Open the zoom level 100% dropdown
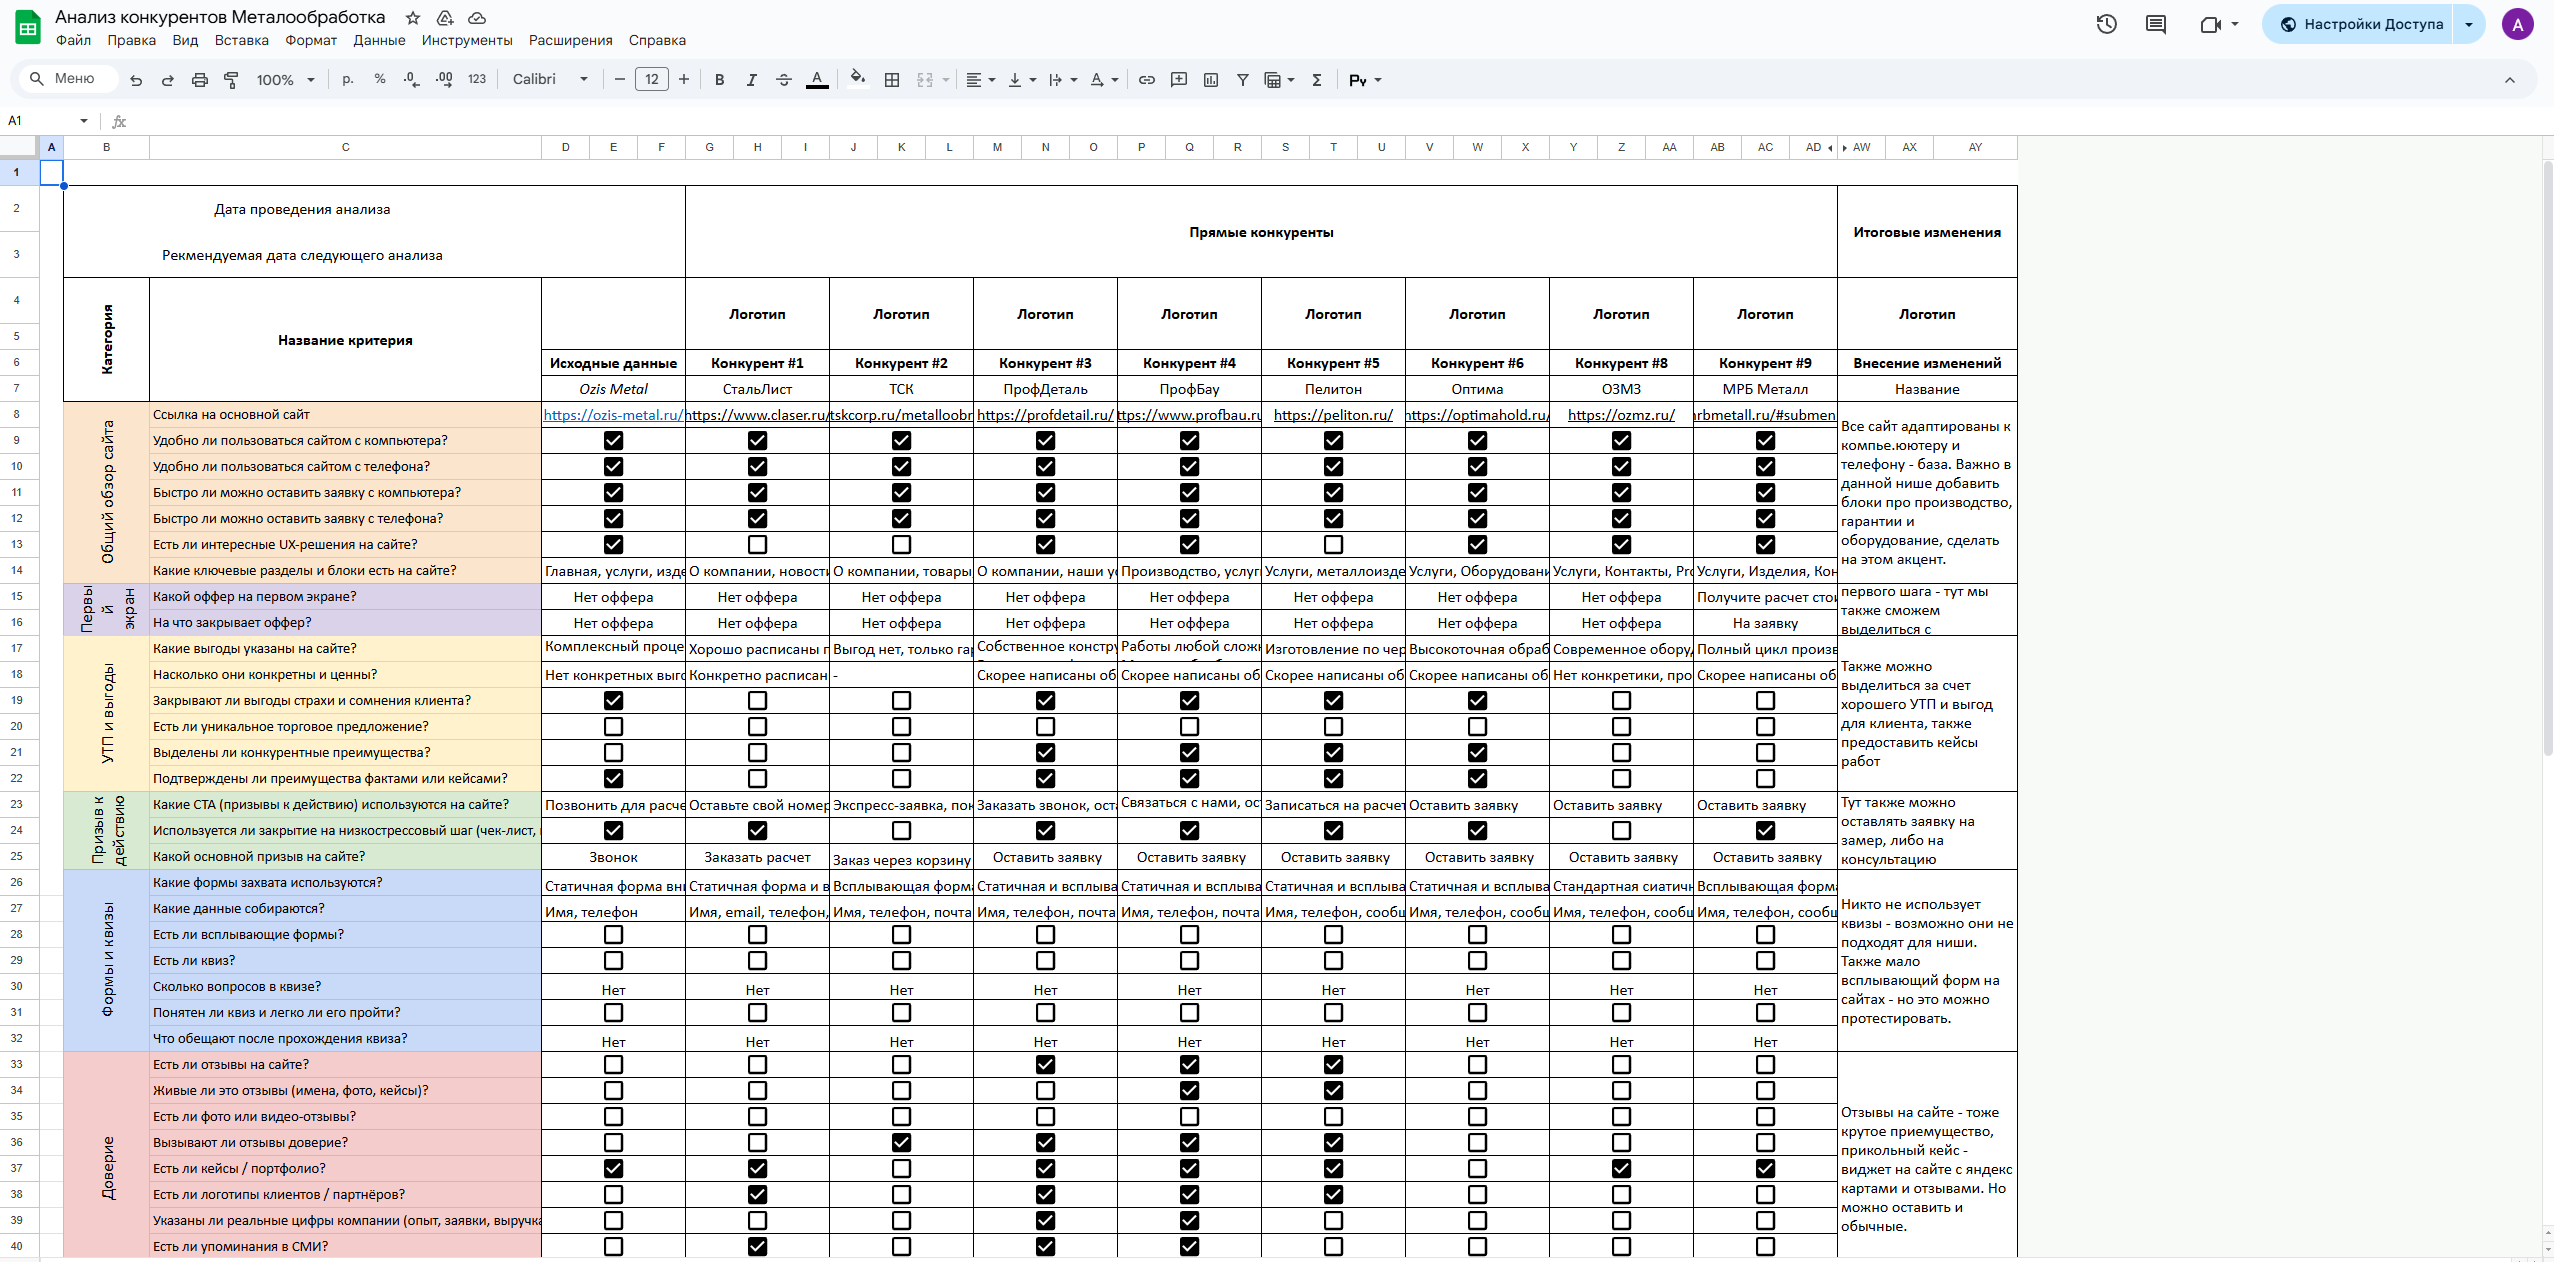This screenshot has height=1262, width=2554. coord(285,80)
